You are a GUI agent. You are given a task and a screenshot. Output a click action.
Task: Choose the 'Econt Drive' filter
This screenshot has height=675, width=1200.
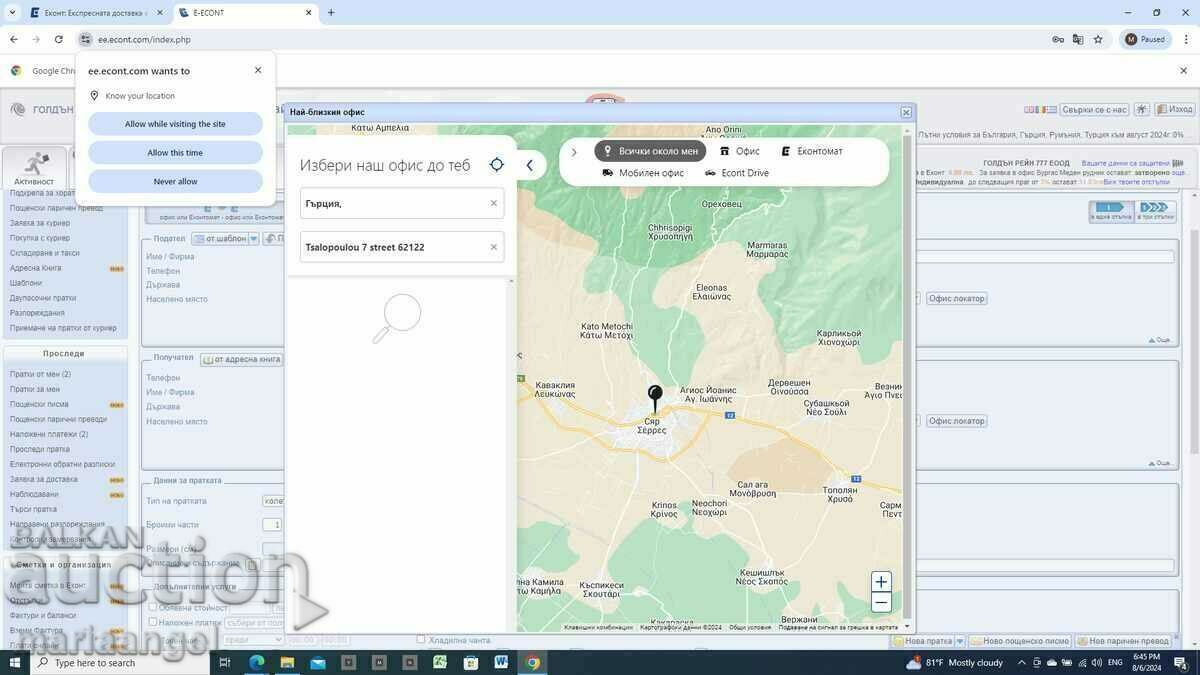coord(737,173)
